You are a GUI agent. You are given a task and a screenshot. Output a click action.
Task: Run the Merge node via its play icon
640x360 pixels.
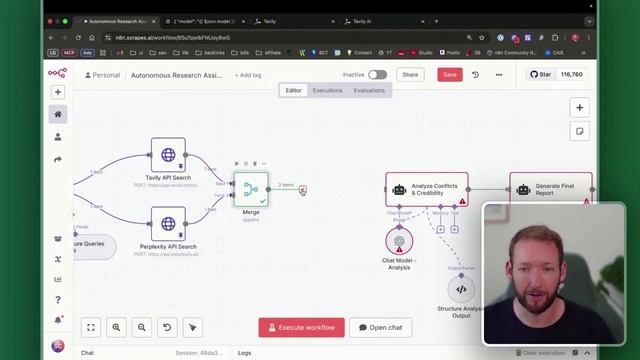click(x=237, y=164)
